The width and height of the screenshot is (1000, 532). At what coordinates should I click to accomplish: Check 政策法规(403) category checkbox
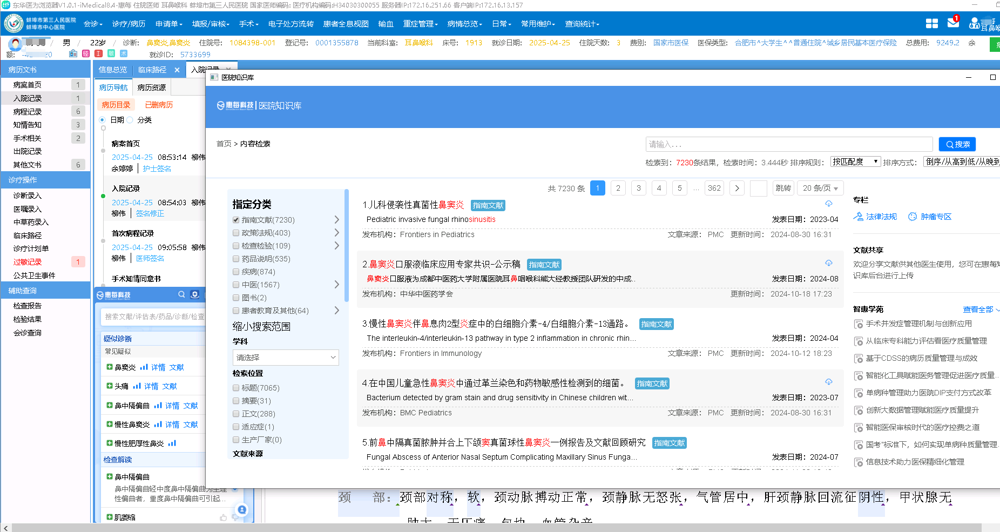pyautogui.click(x=236, y=233)
